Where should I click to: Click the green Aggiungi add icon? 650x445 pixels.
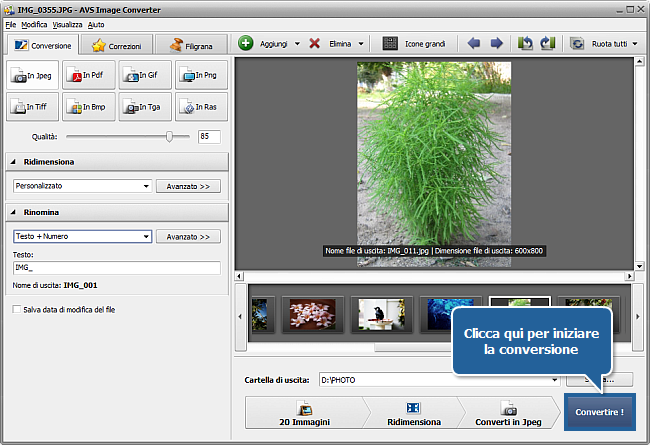click(x=246, y=44)
